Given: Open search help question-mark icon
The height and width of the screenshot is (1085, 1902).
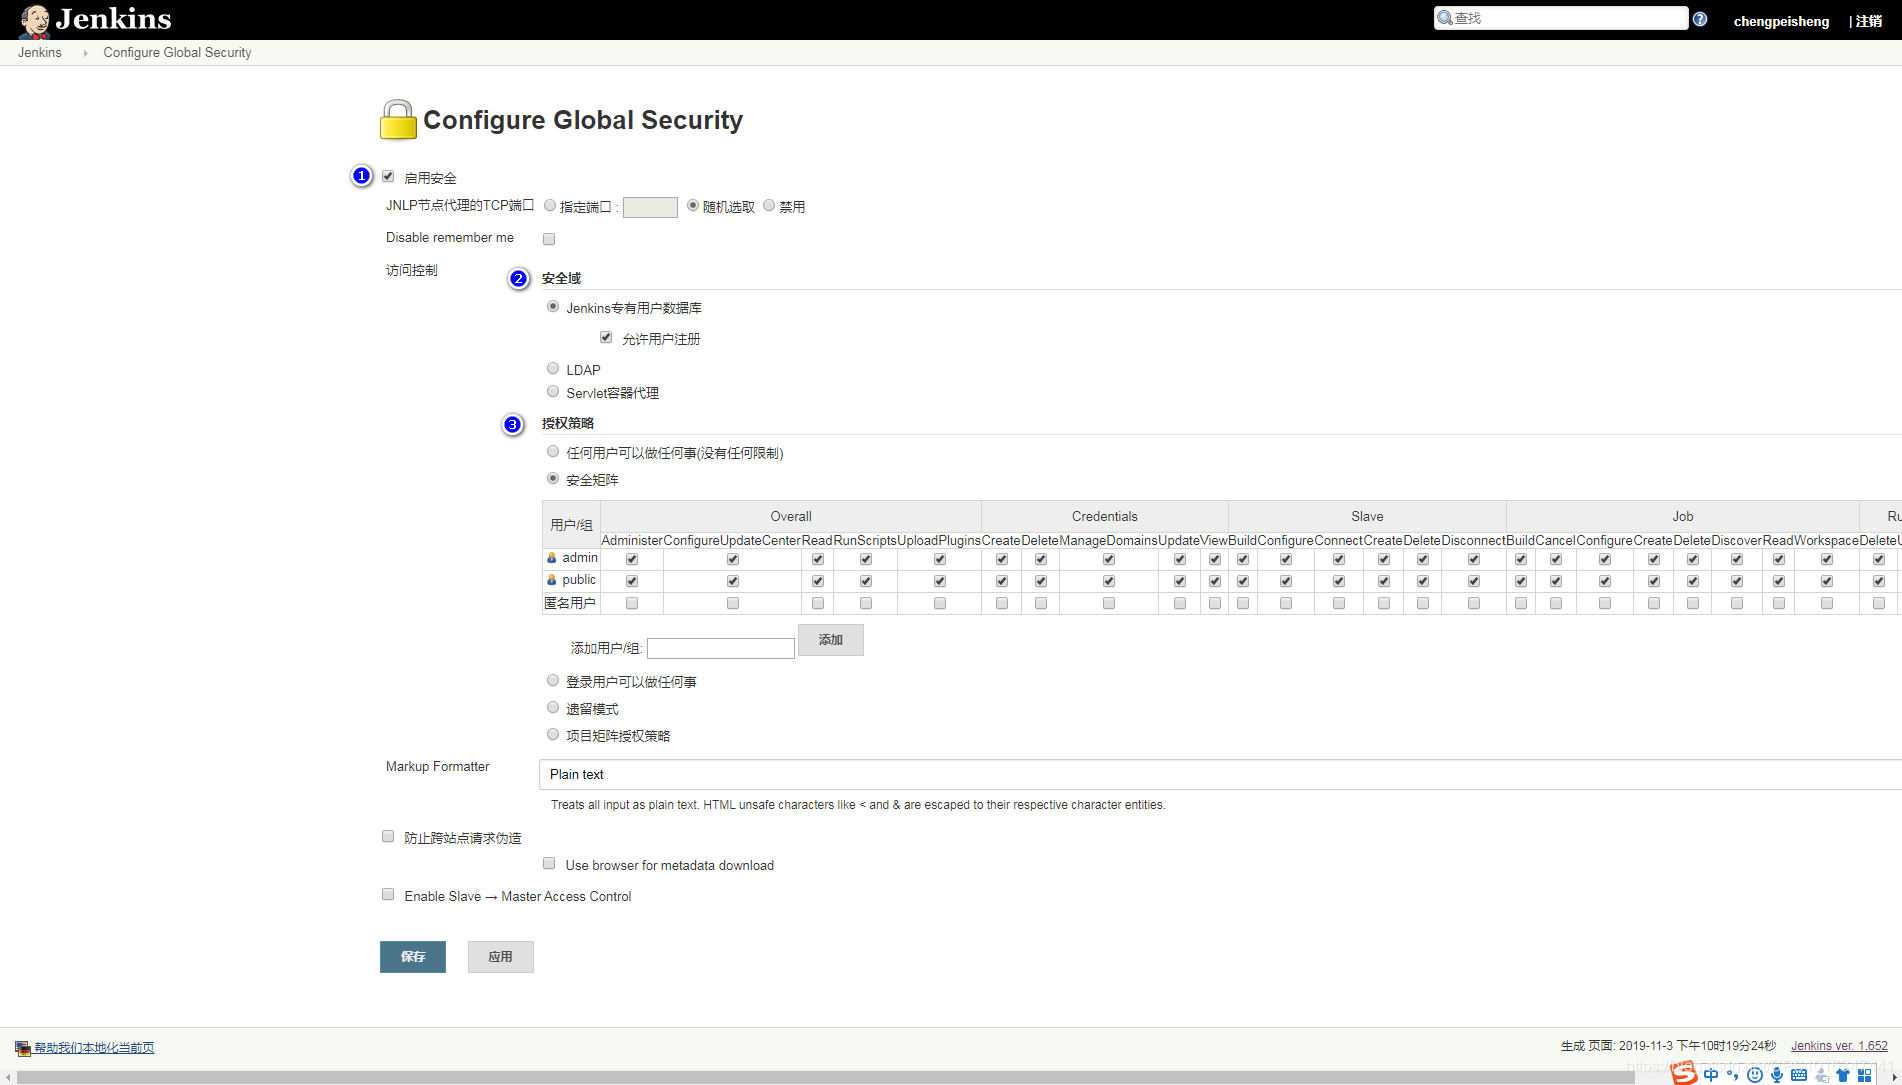Looking at the screenshot, I should coord(1700,19).
